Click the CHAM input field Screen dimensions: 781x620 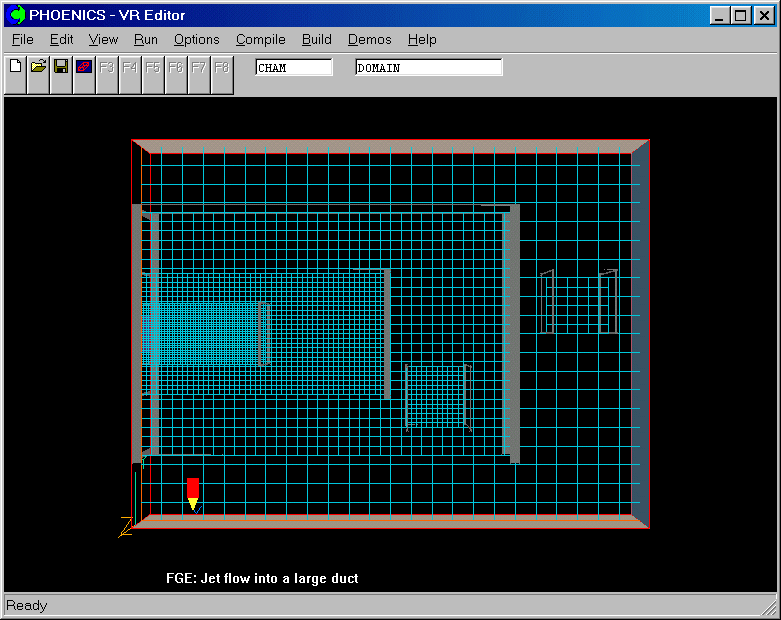[x=294, y=67]
